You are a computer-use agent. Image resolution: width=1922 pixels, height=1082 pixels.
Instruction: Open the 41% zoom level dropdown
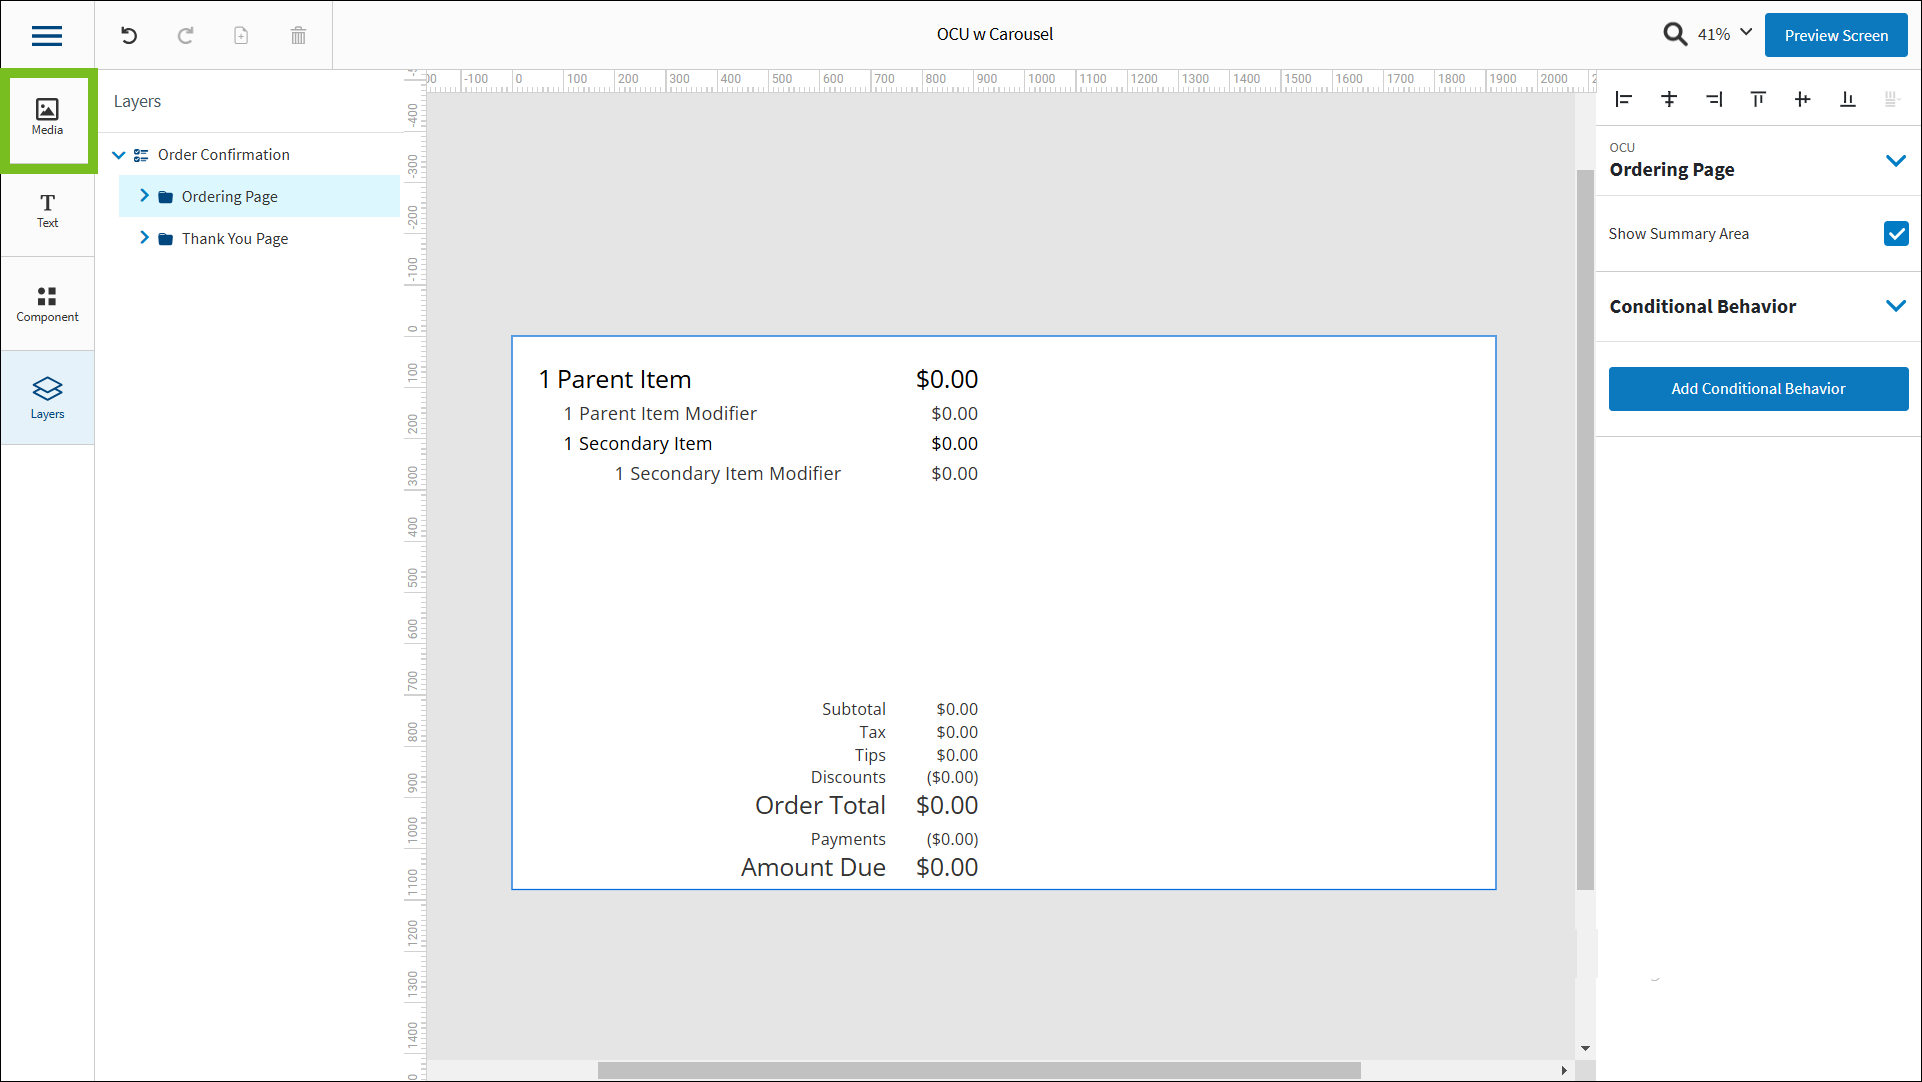[1746, 33]
